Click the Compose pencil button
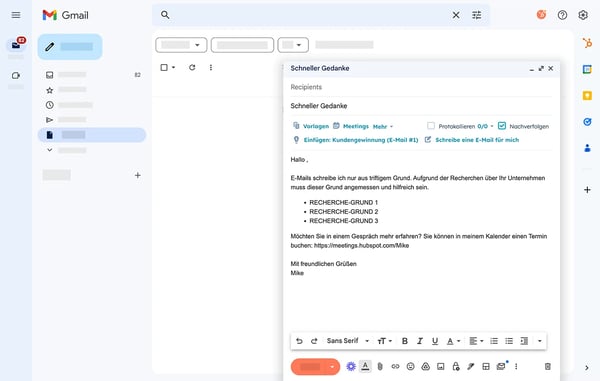 [x=70, y=47]
